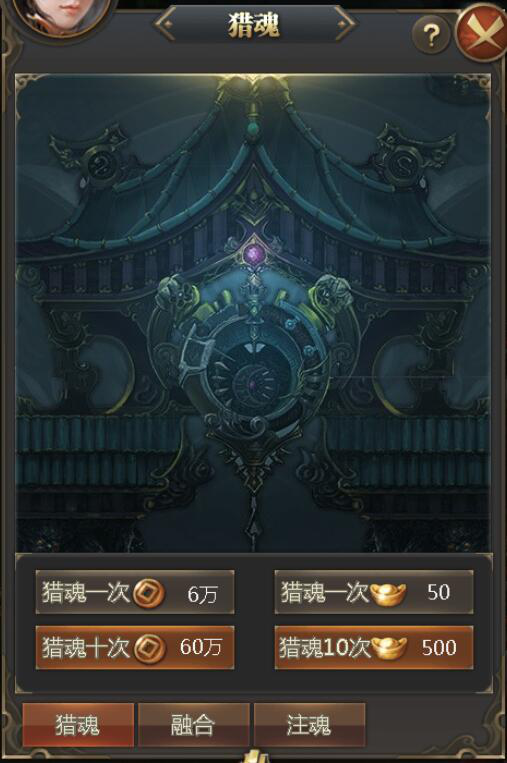
Task: Hunt soul 10 times for 500 ingots
Action: click(374, 648)
